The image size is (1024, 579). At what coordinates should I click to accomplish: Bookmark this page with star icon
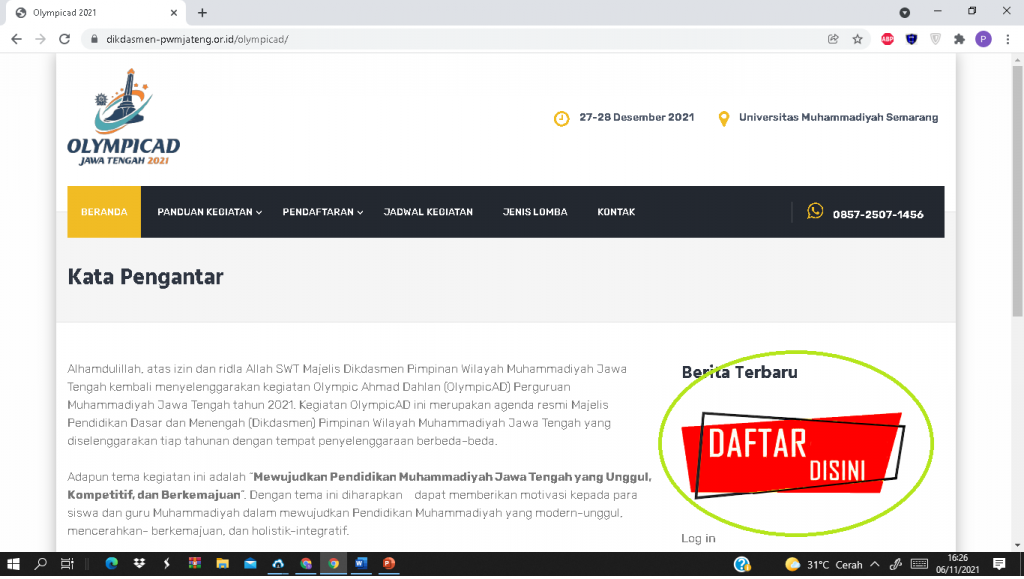pyautogui.click(x=857, y=39)
